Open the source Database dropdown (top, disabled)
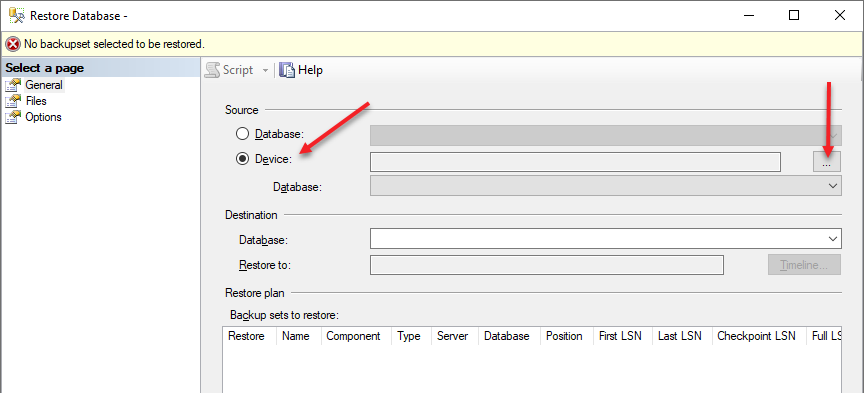 click(606, 135)
